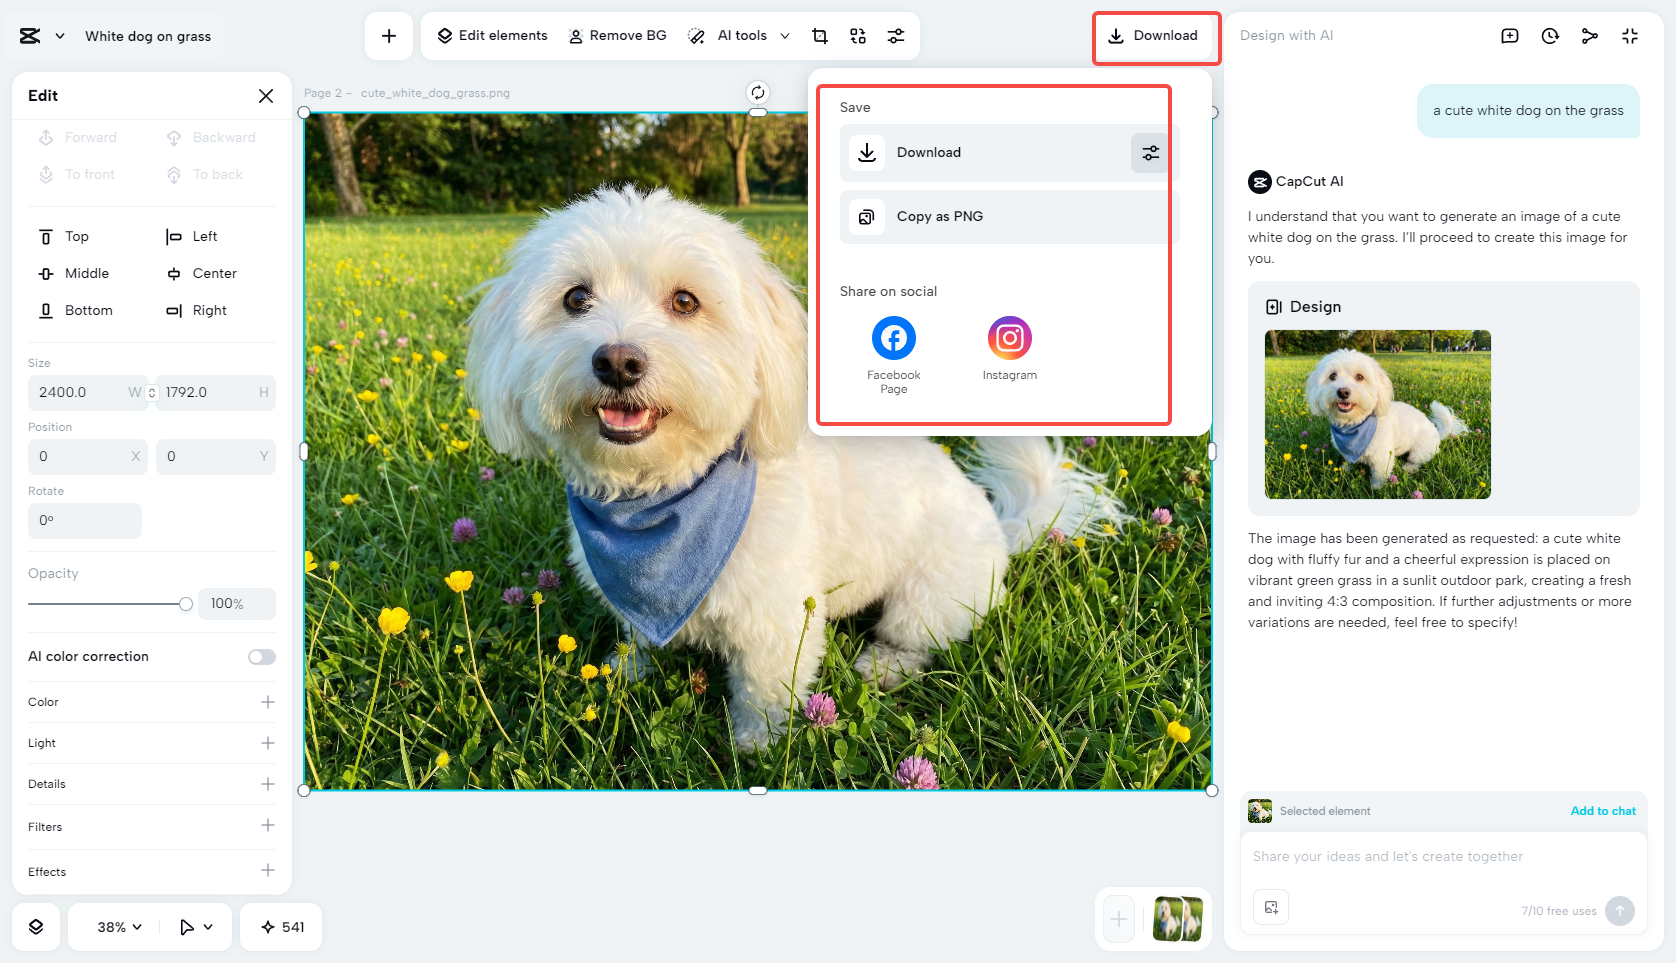Share the image to Facebook Page
Screen dimensions: 1676x963
[893, 338]
